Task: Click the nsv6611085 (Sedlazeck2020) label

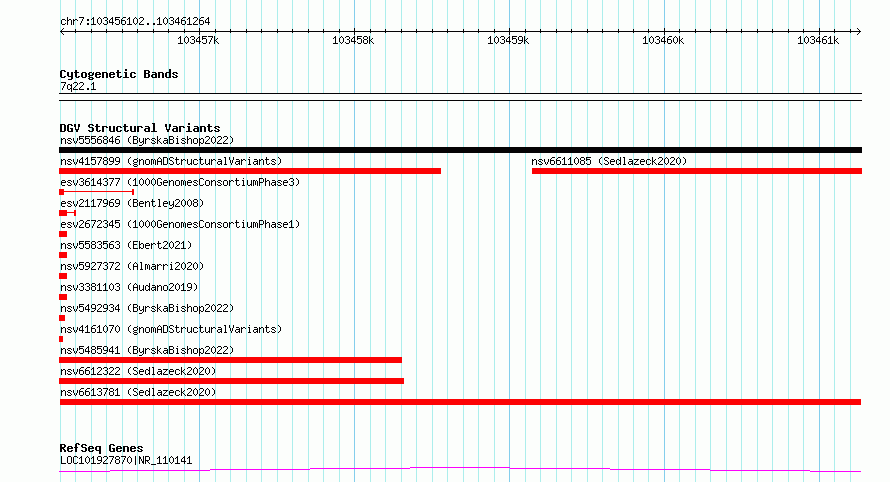Action: click(x=609, y=161)
